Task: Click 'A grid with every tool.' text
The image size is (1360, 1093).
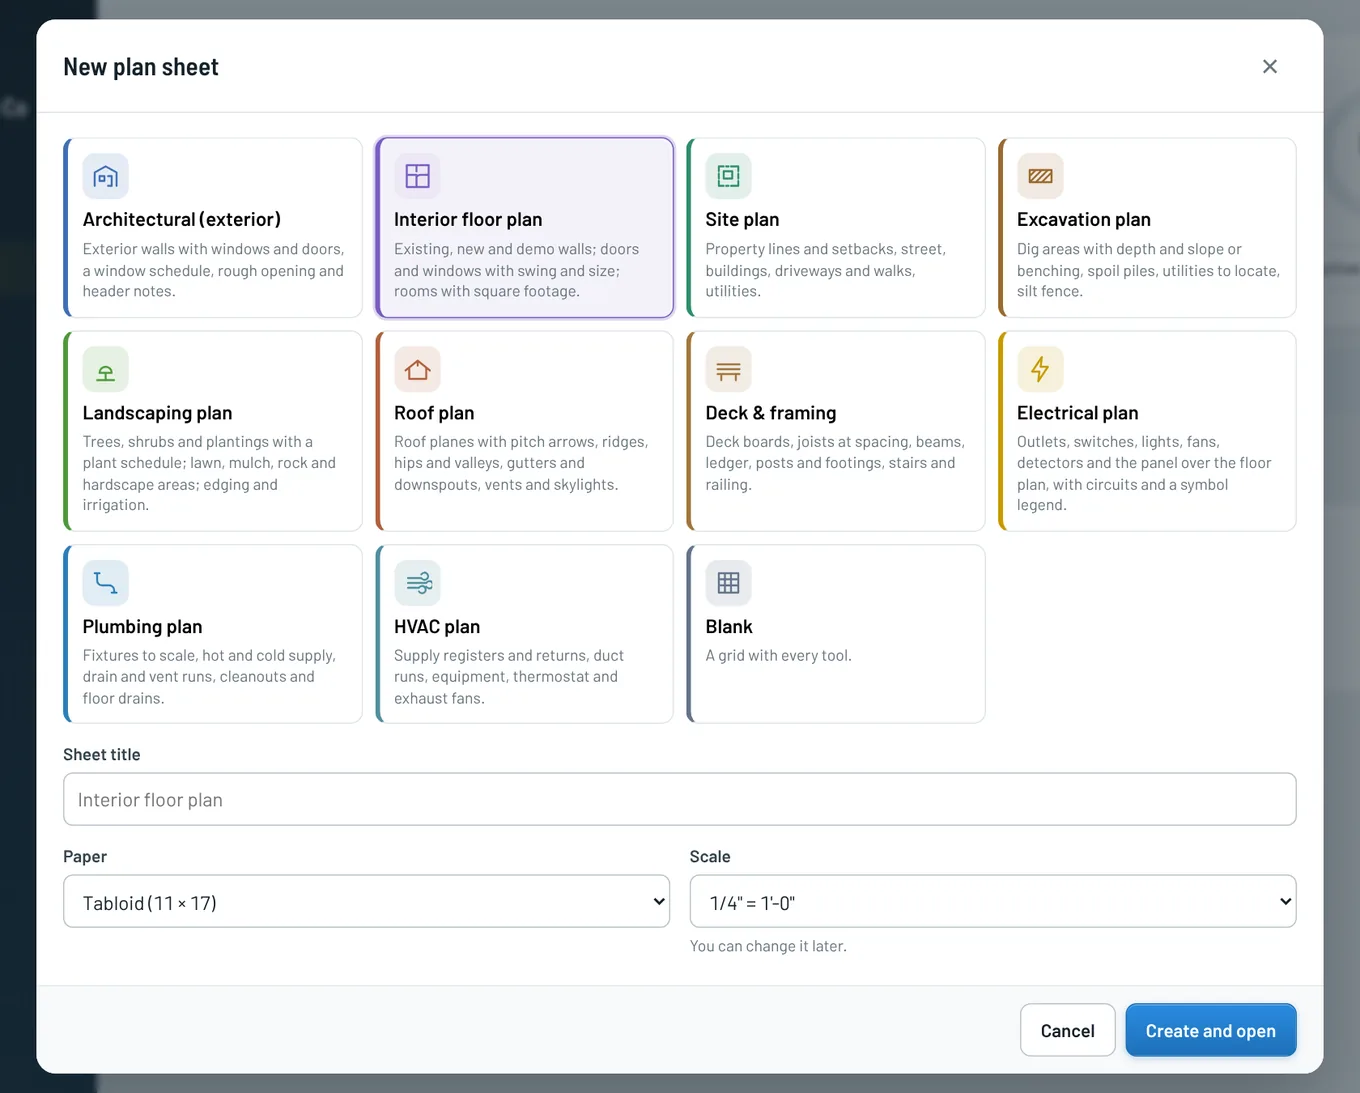Action: tap(779, 656)
